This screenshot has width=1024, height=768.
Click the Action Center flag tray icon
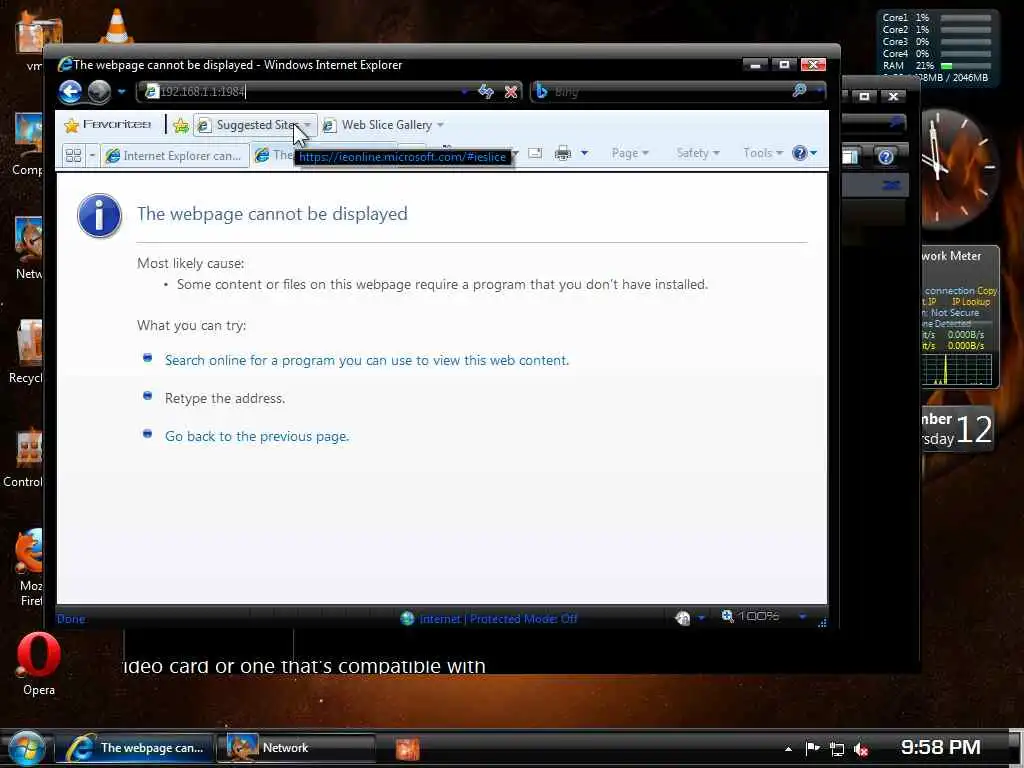point(812,748)
